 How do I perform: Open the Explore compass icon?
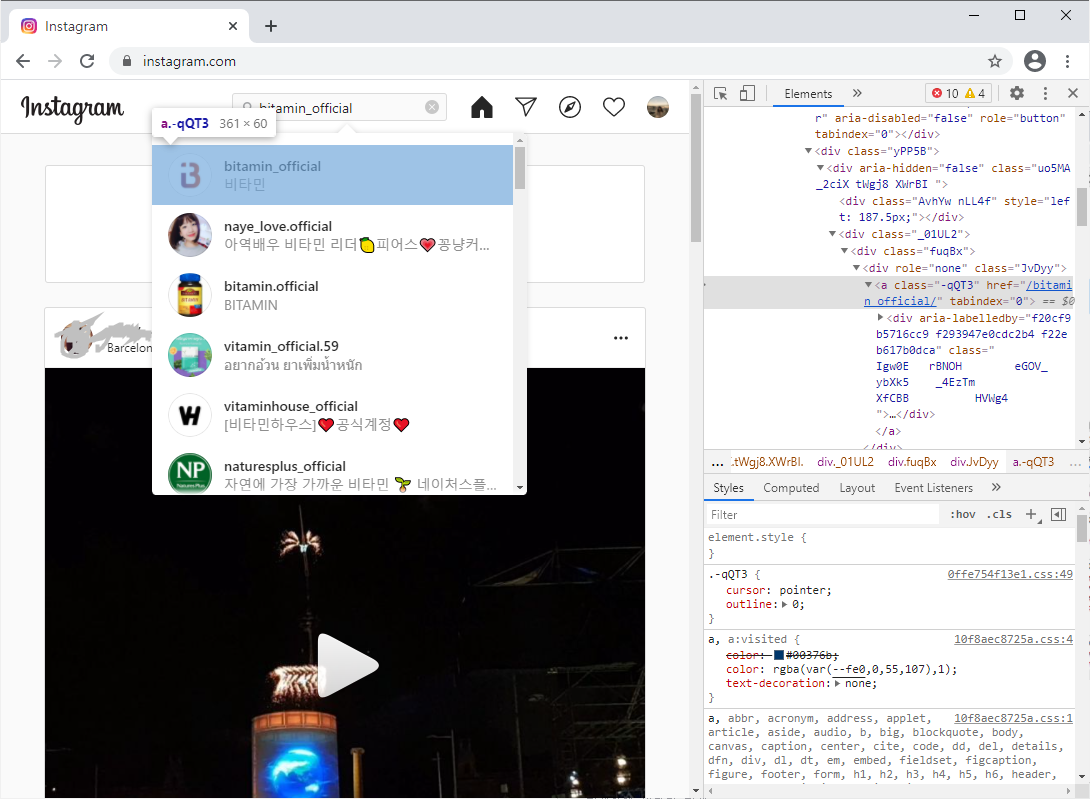[570, 107]
